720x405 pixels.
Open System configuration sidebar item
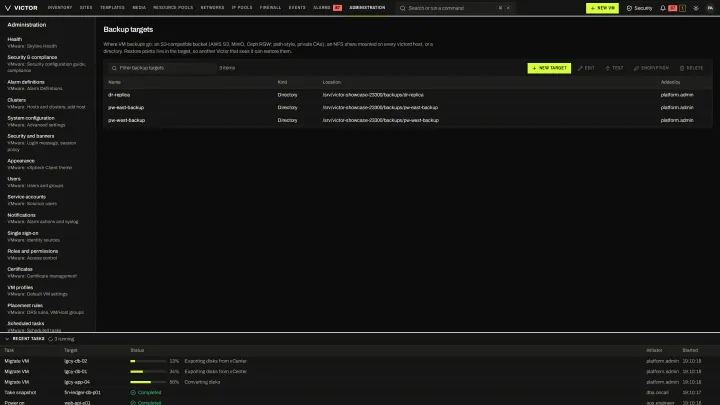[48, 121]
